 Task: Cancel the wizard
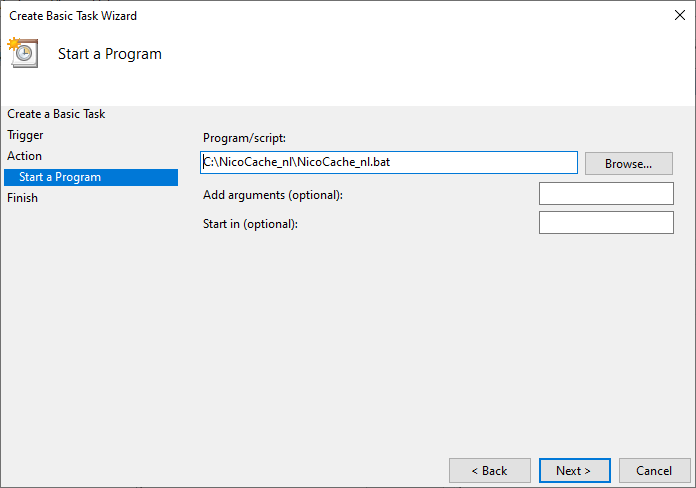tap(654, 471)
